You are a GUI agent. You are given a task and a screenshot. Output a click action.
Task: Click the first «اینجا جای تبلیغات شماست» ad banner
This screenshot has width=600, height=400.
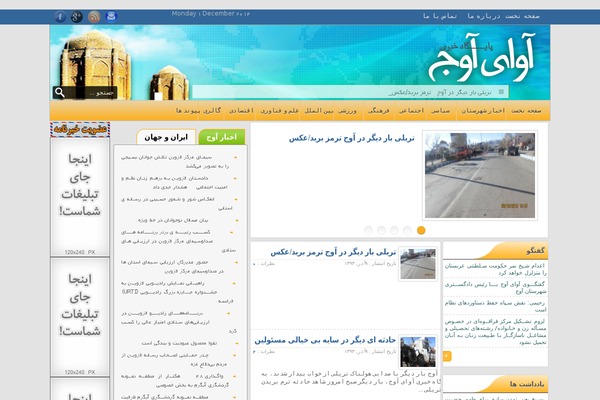[x=80, y=197]
